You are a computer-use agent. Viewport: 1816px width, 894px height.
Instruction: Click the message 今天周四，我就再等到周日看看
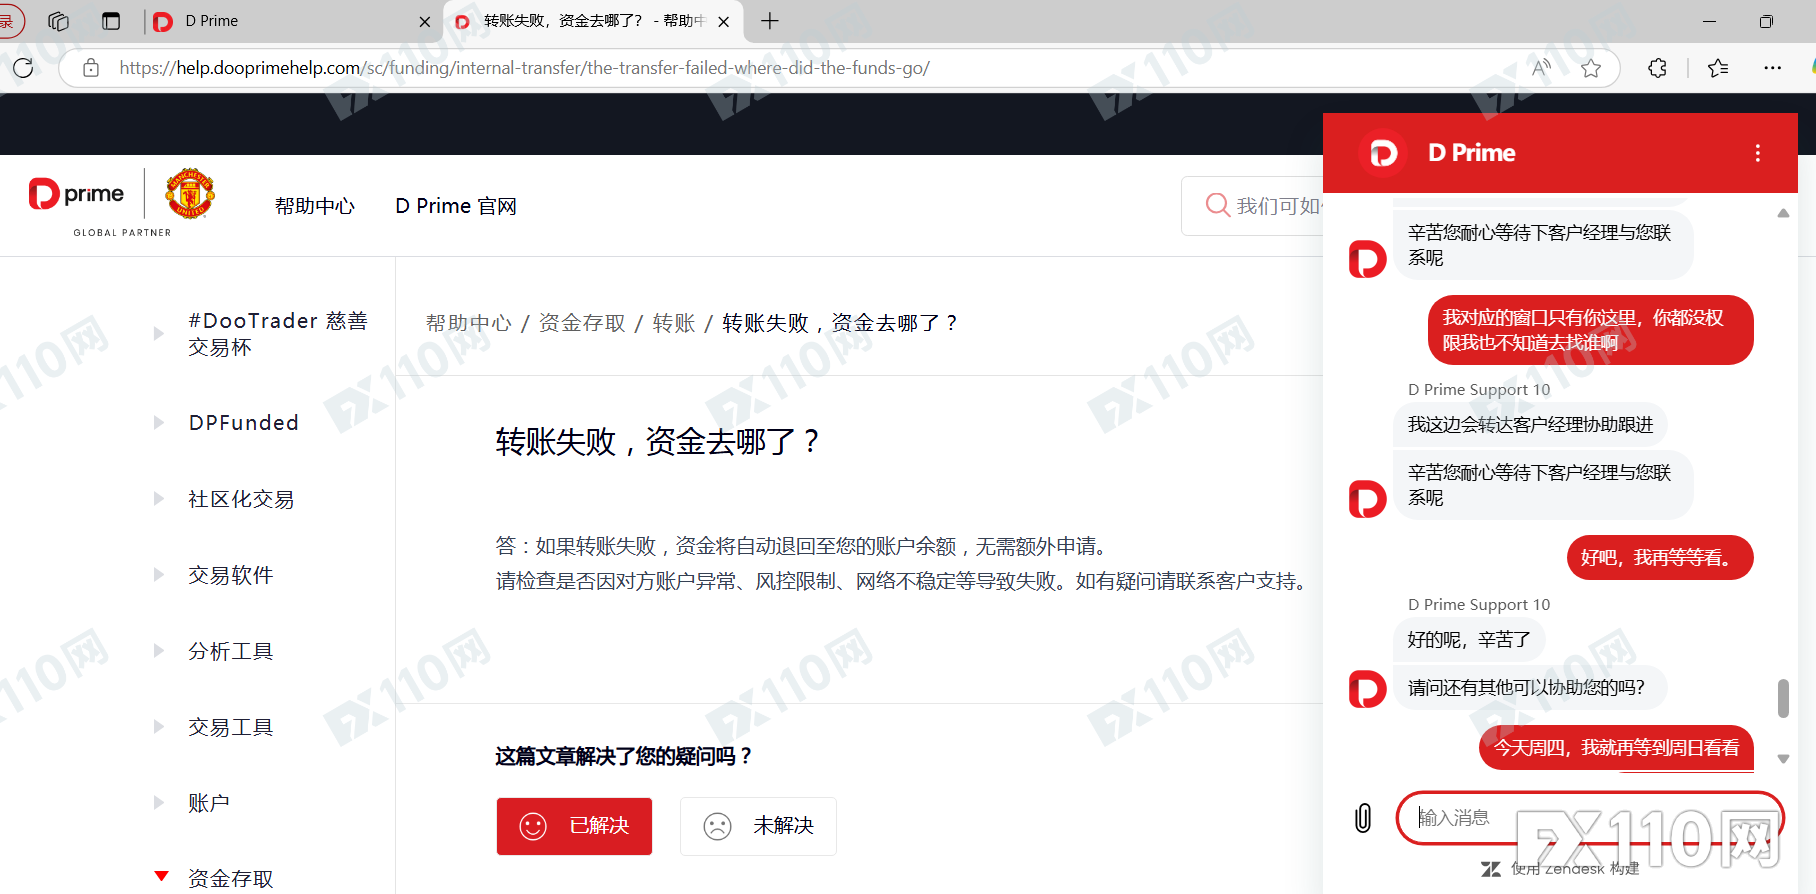pyautogui.click(x=1616, y=748)
